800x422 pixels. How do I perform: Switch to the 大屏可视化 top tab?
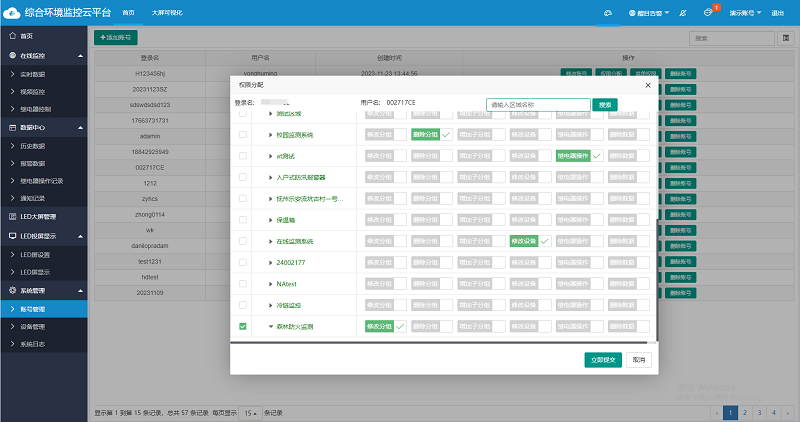coord(167,13)
